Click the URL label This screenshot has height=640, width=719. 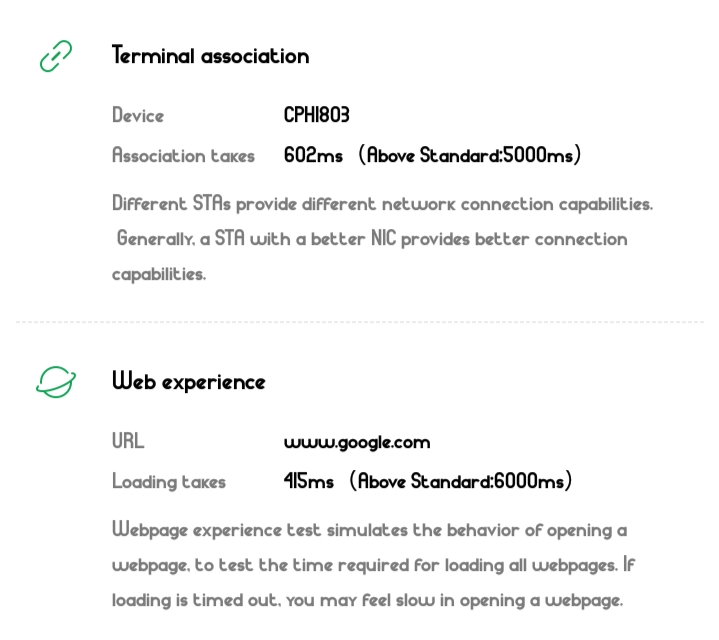pyautogui.click(x=128, y=442)
